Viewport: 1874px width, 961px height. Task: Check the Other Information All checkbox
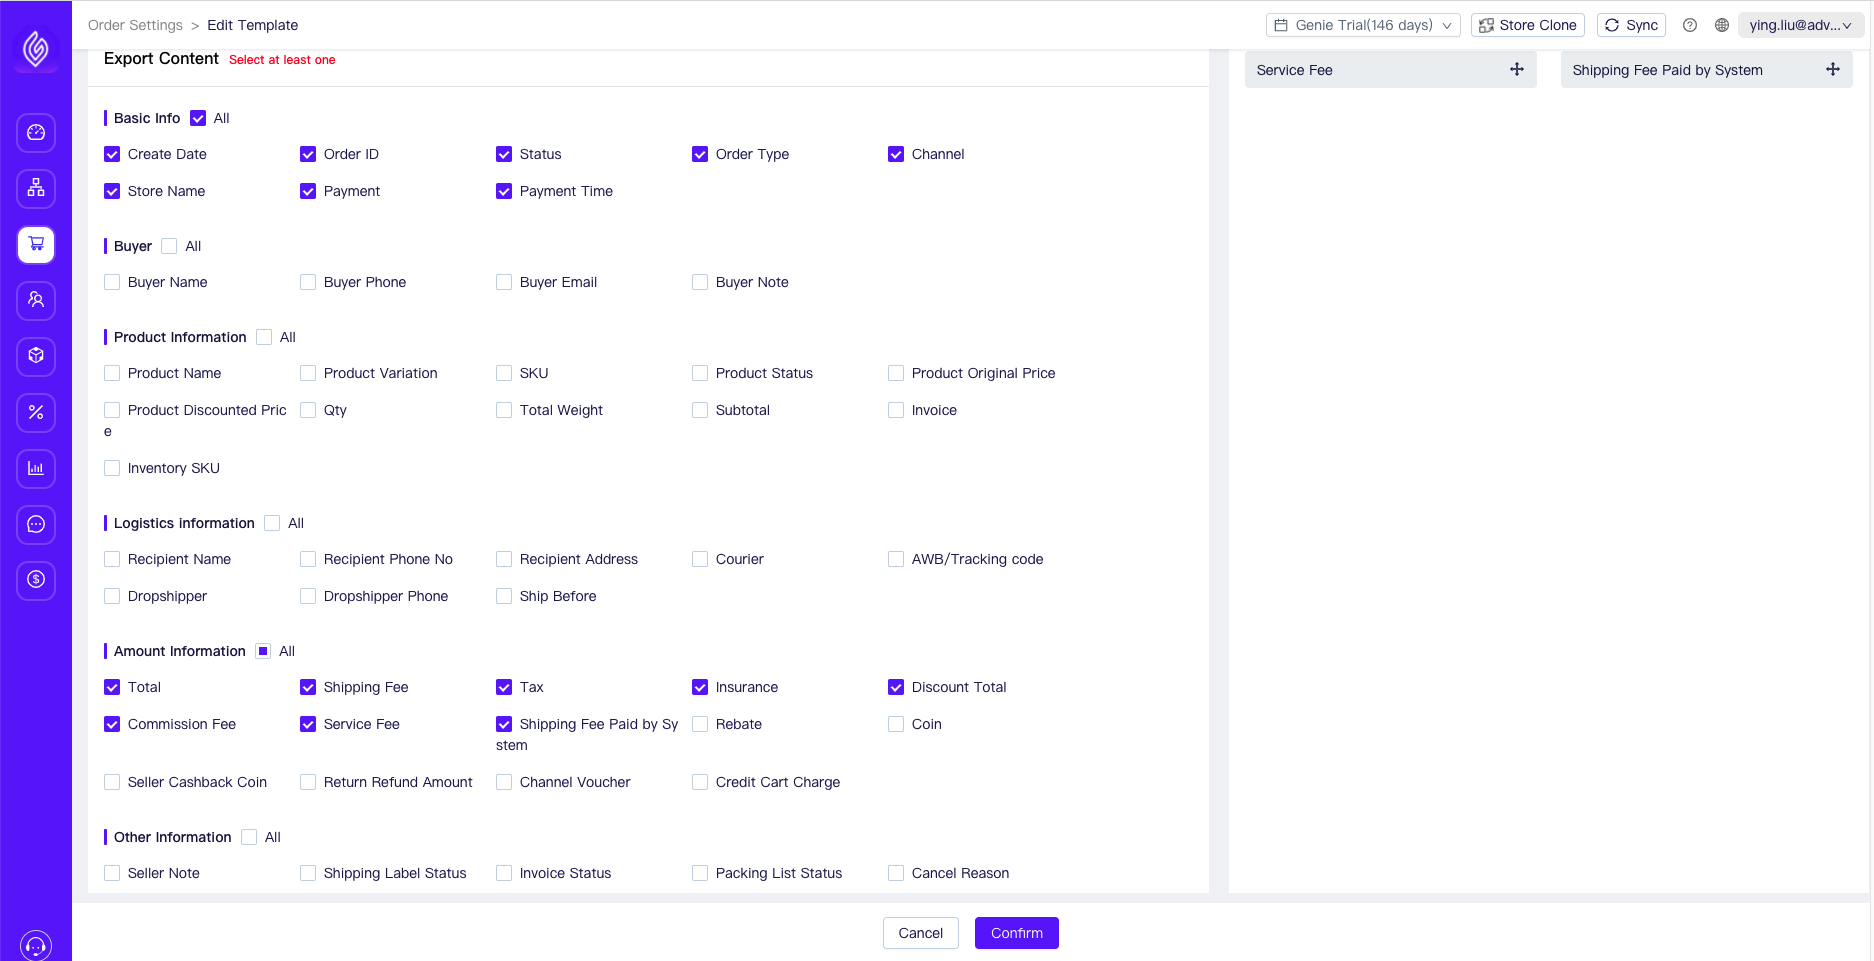click(249, 837)
